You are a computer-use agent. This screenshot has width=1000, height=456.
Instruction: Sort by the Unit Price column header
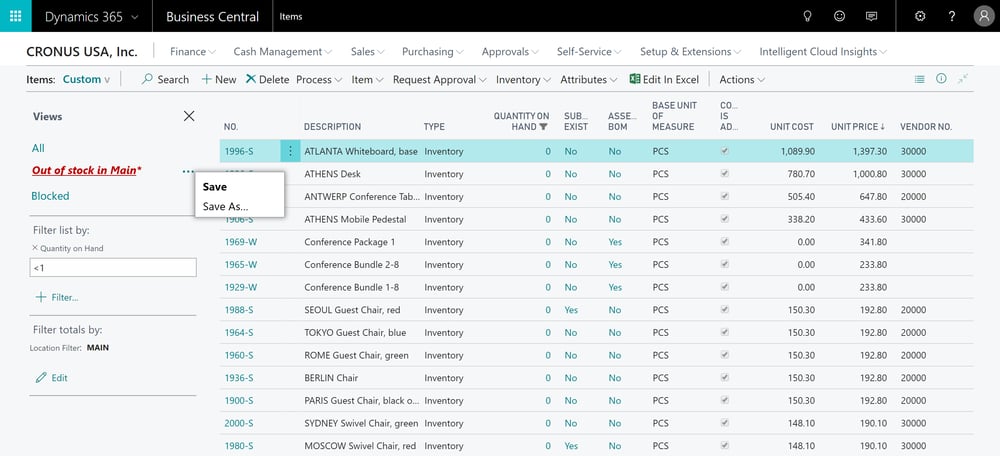(x=858, y=127)
